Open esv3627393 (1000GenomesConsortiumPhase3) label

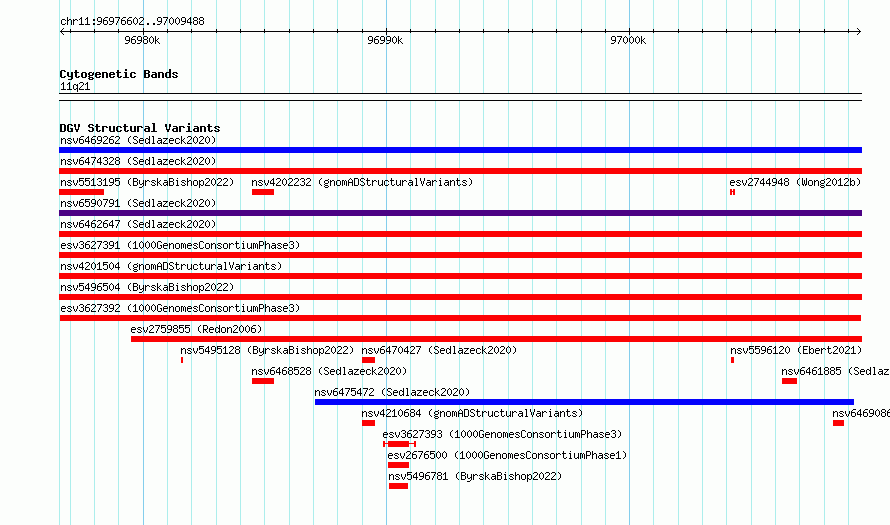point(502,434)
